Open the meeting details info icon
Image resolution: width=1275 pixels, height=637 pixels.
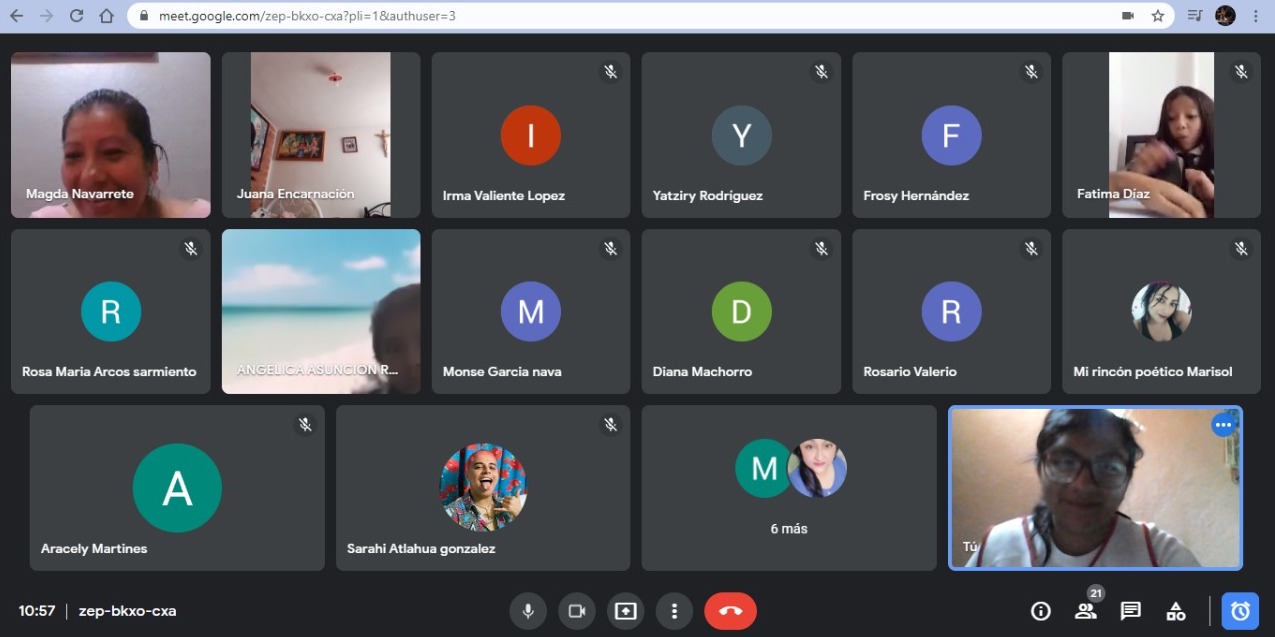[1040, 611]
